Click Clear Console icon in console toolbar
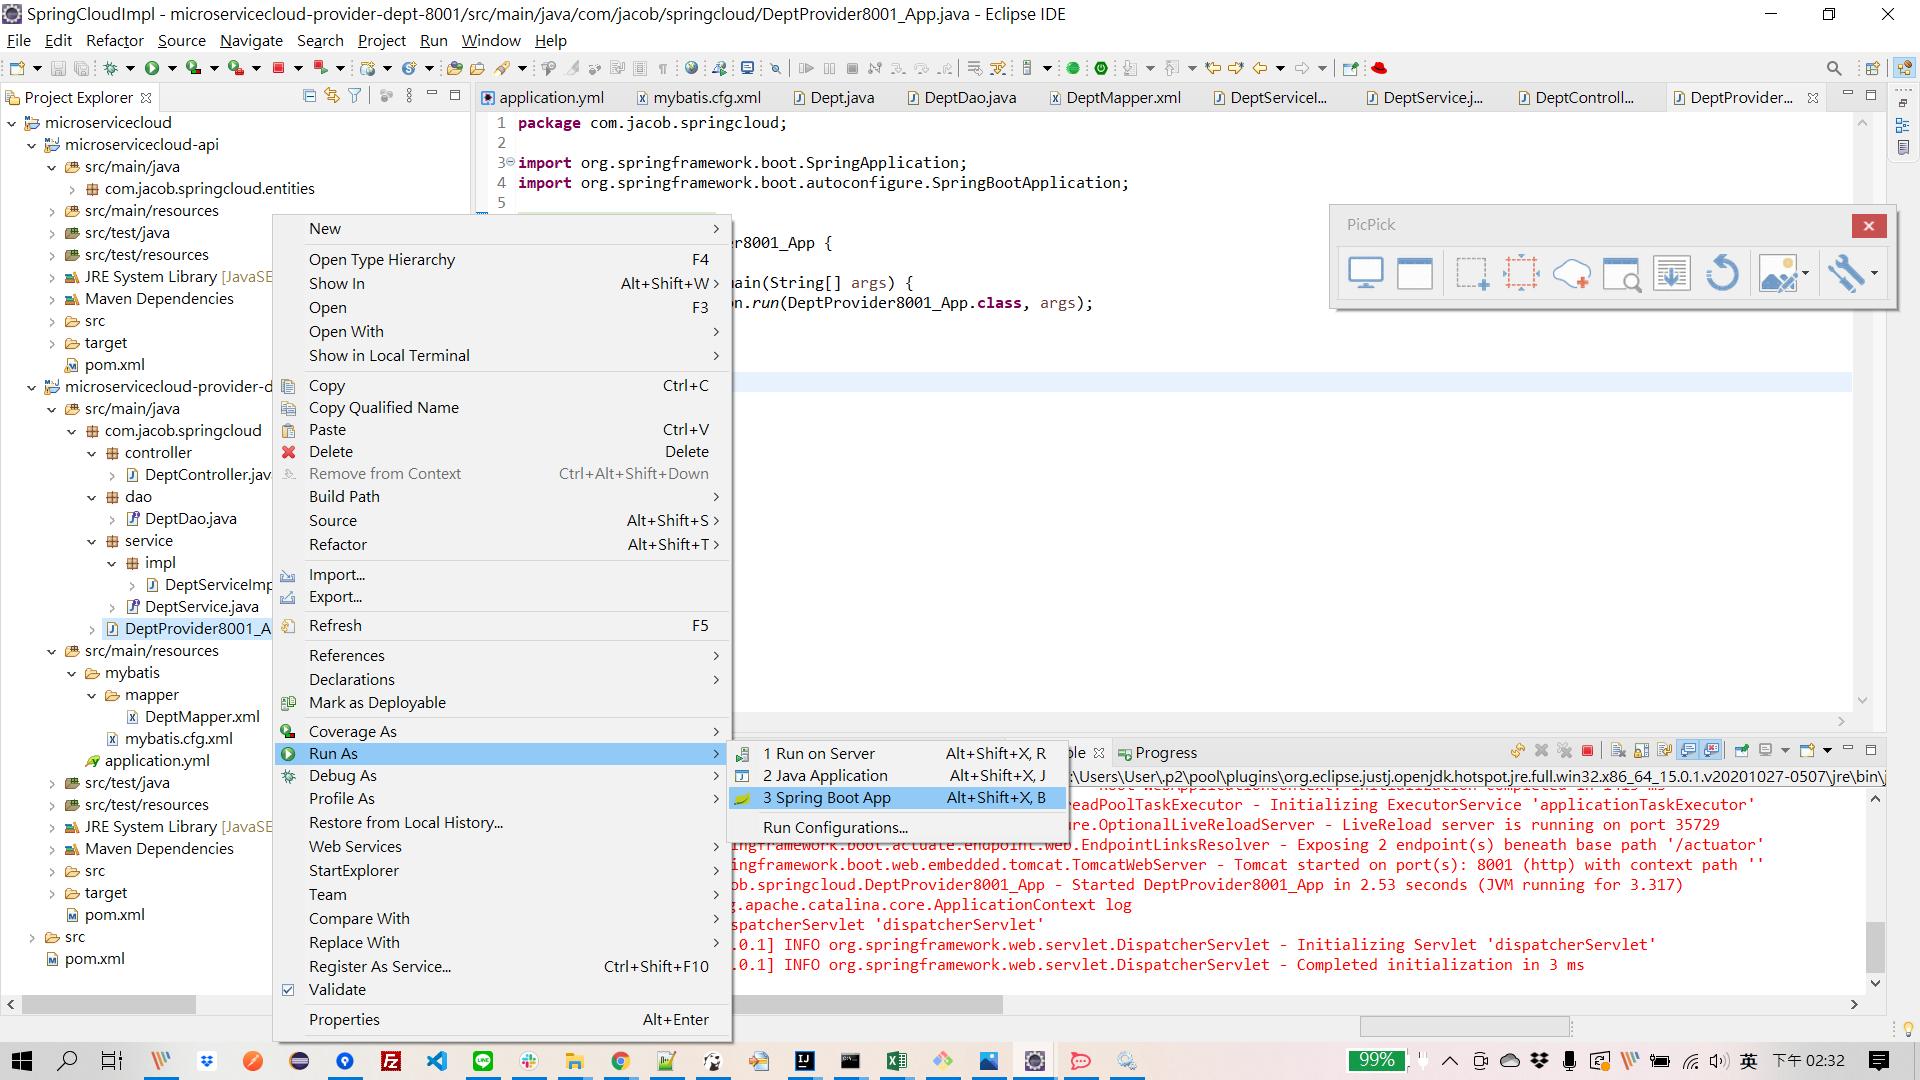The width and height of the screenshot is (1920, 1080). (1618, 751)
